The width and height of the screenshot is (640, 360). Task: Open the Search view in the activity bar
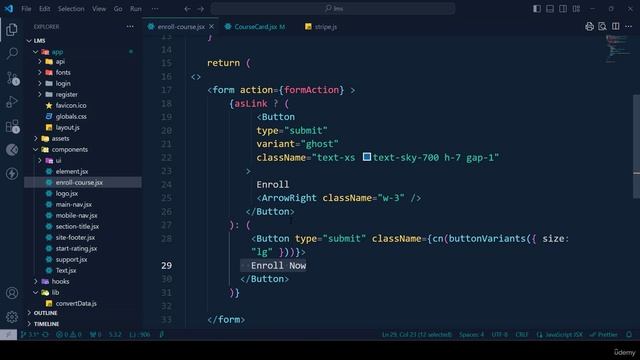point(12,53)
